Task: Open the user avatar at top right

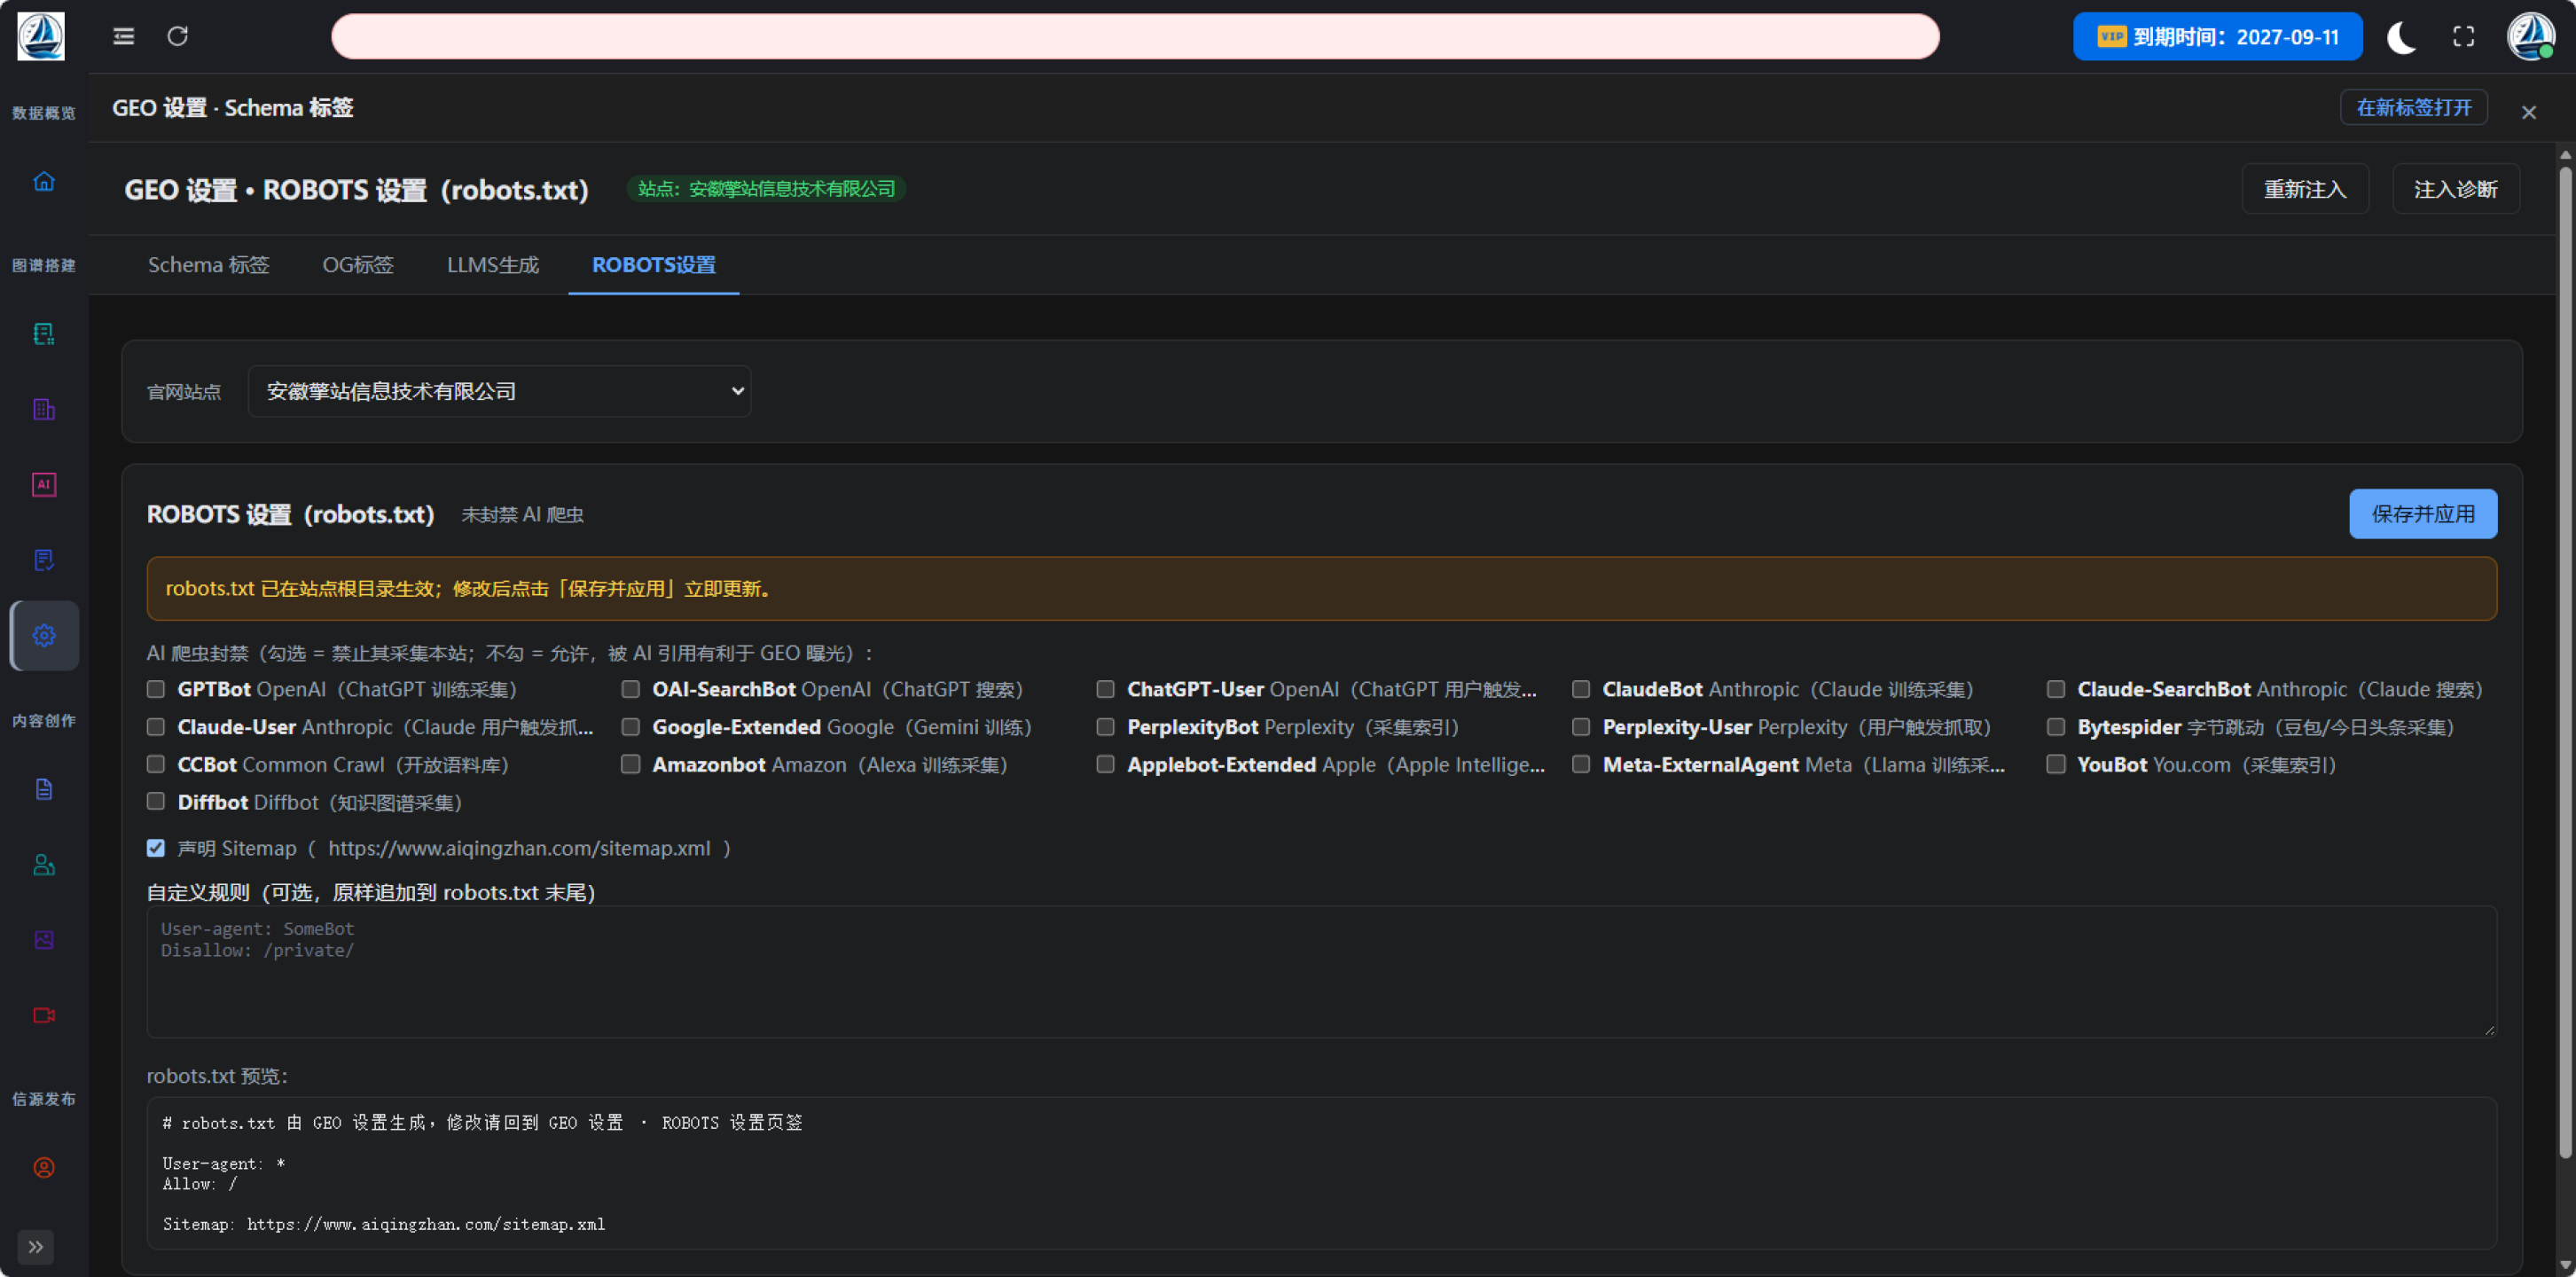Action: coord(2531,37)
